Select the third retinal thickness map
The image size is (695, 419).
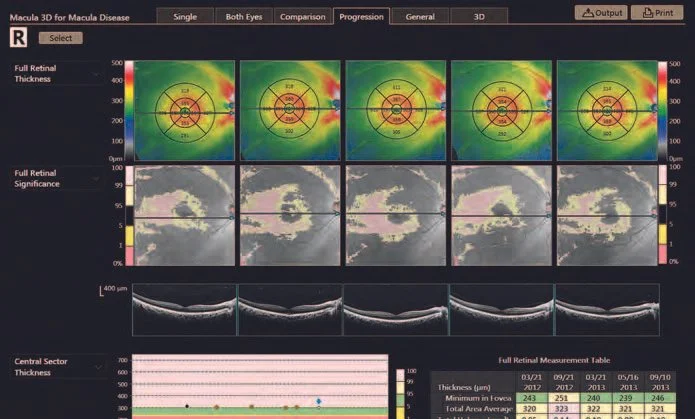coord(396,110)
